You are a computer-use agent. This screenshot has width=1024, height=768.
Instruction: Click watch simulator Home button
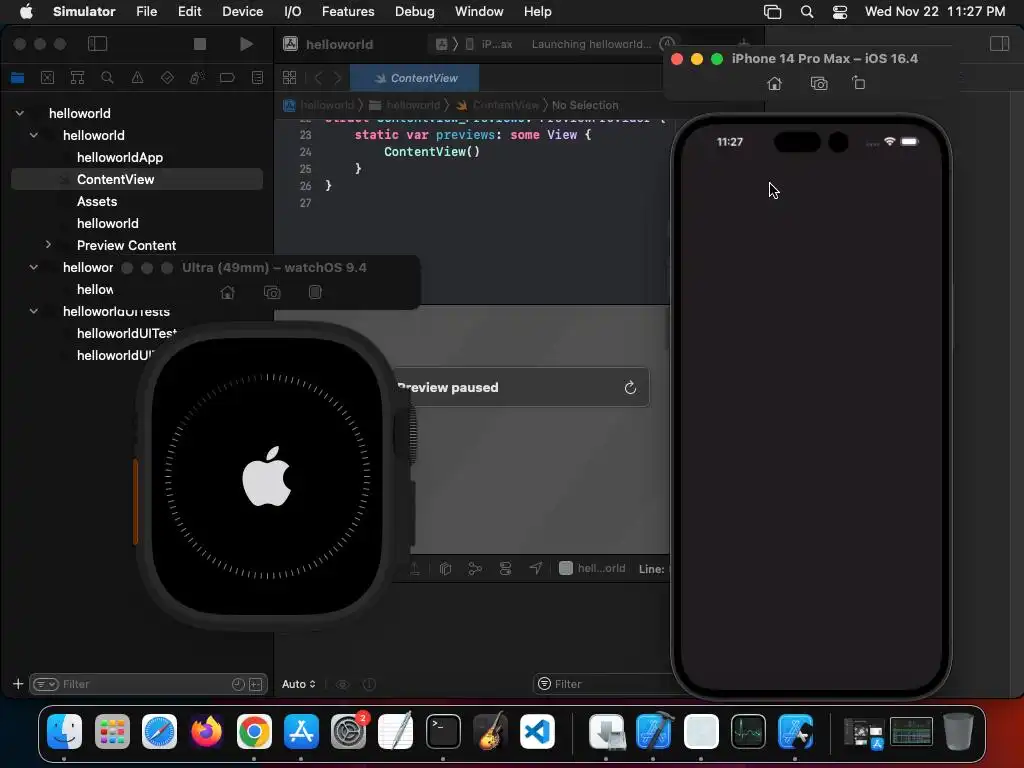227,293
